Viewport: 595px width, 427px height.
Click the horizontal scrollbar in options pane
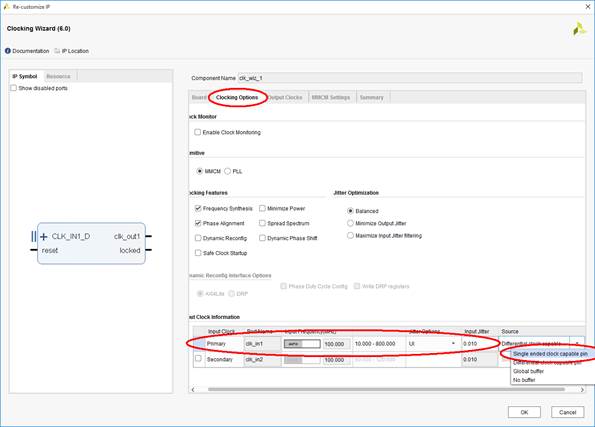pyautogui.click(x=386, y=389)
